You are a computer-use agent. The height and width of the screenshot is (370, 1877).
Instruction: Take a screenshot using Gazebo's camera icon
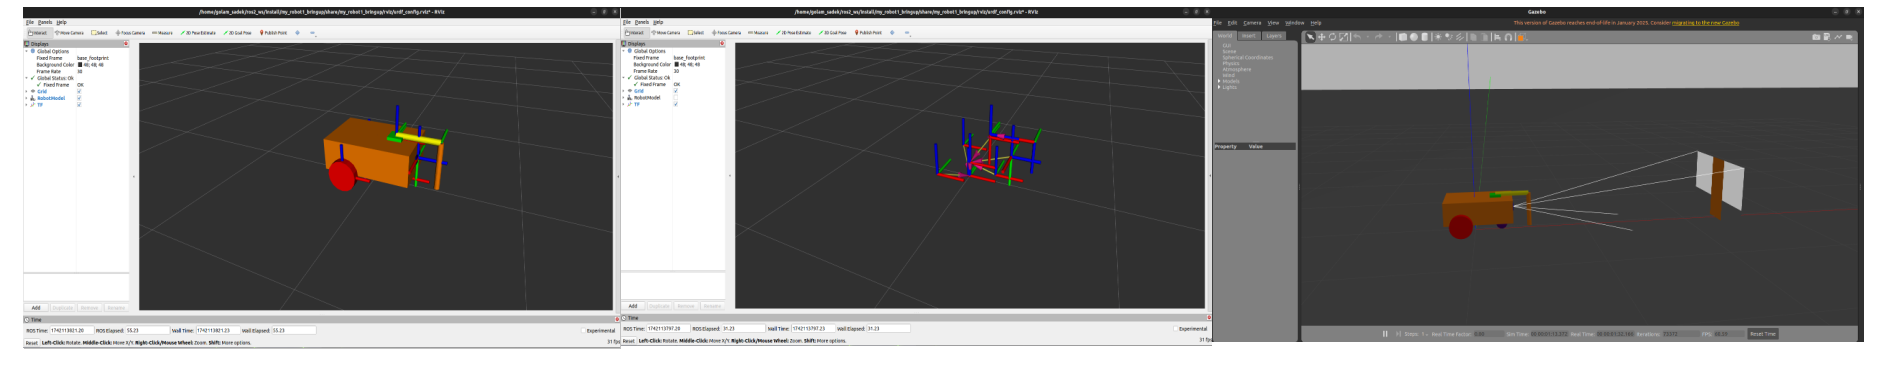pos(1816,37)
